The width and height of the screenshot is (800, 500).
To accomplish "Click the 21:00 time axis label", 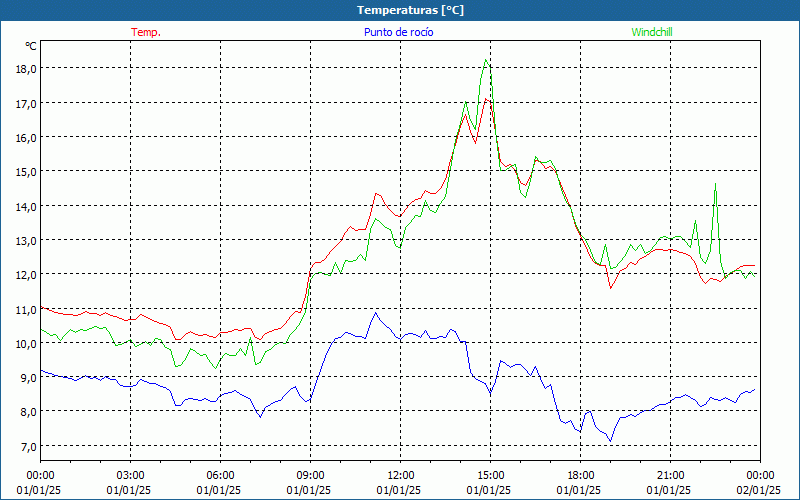I will tap(670, 475).
